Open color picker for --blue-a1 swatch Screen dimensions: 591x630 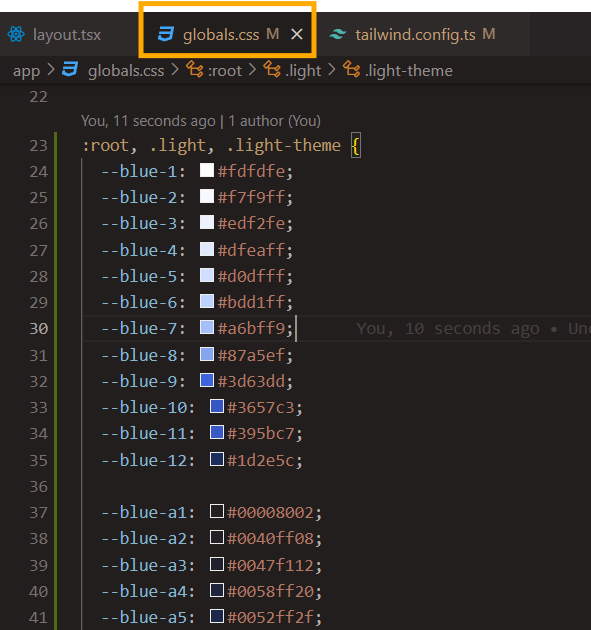point(217,511)
